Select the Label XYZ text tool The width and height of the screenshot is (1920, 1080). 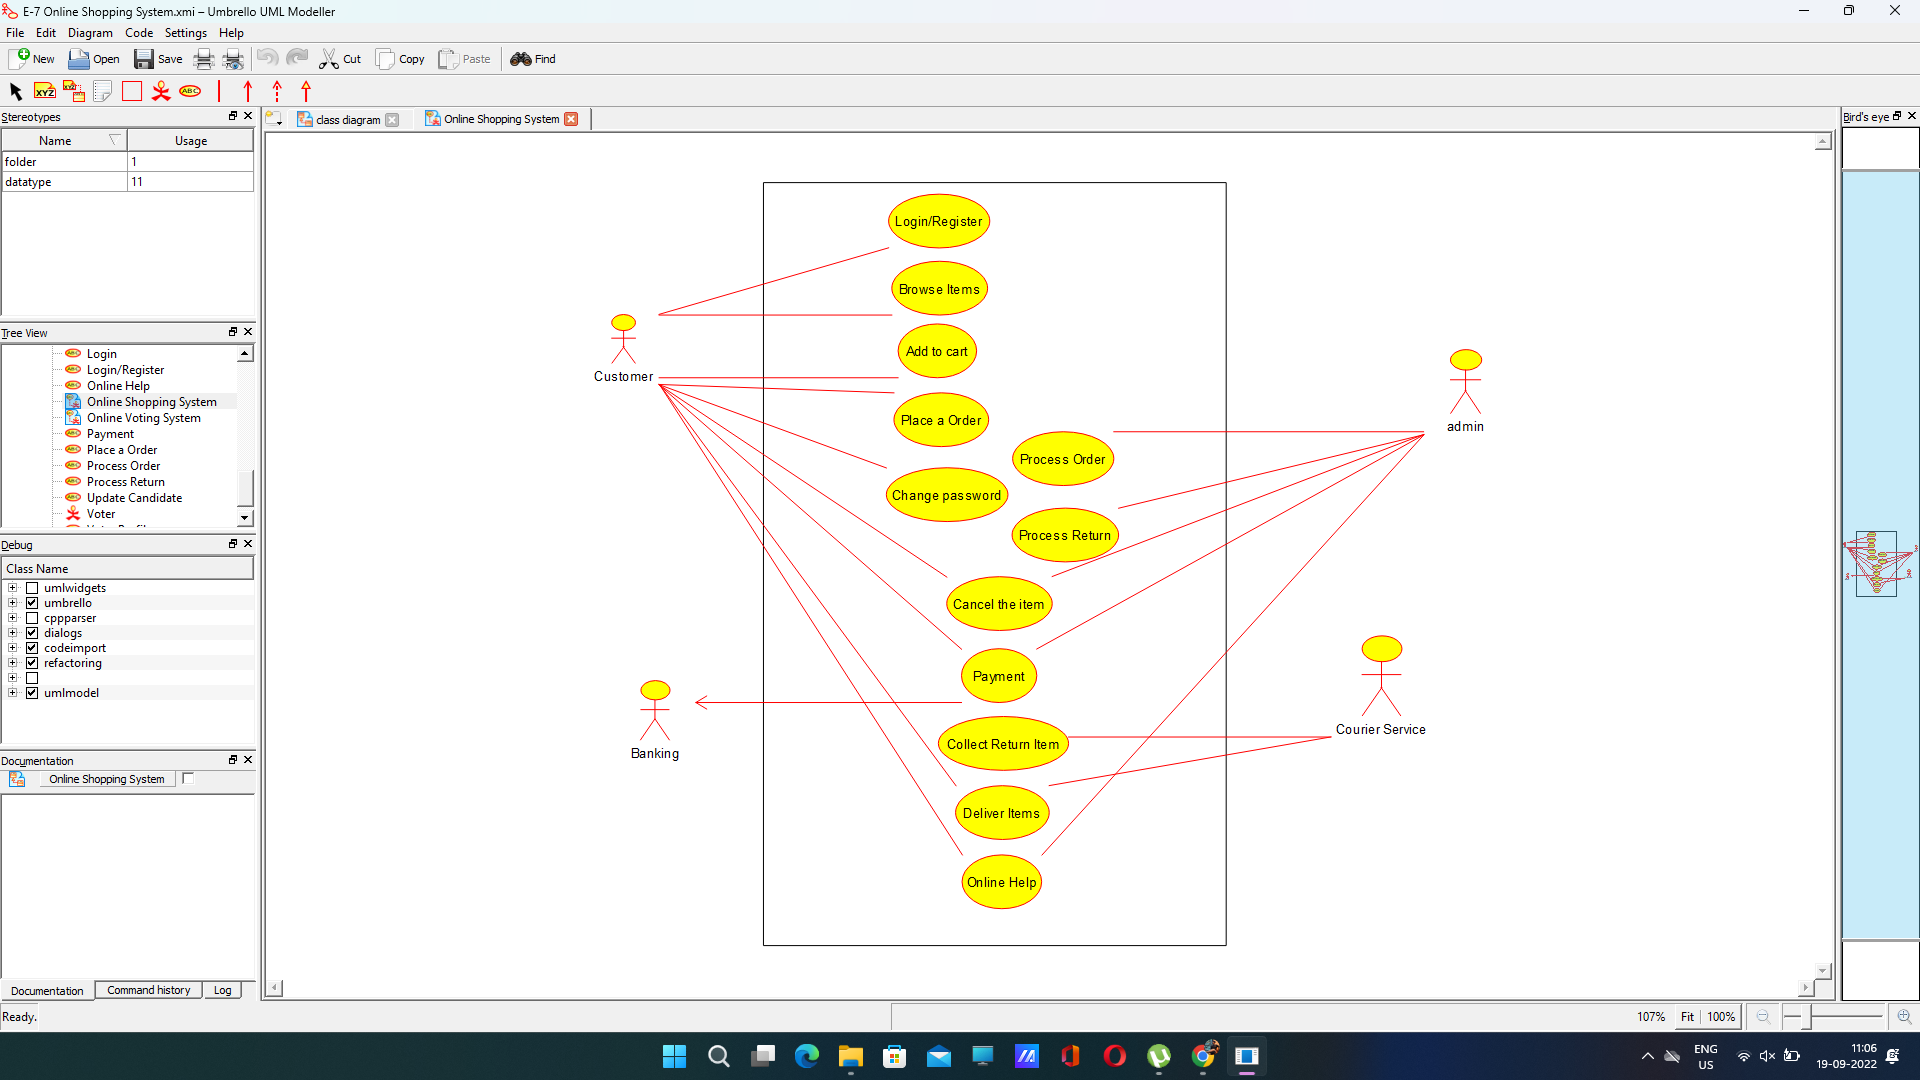[x=44, y=91]
